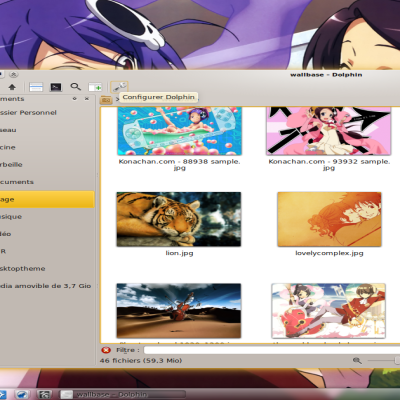Click the breadcrumb folder icon
400x400 pixels.
click(x=106, y=99)
